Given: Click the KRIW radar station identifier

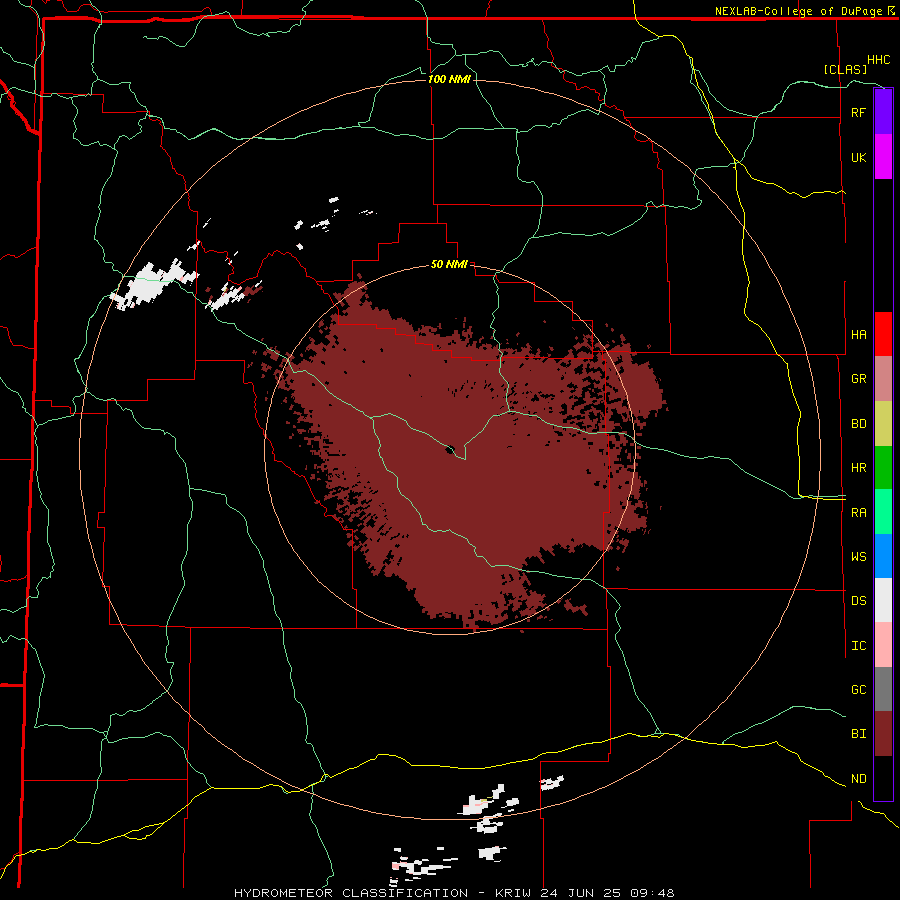Looking at the screenshot, I should coord(513,893).
